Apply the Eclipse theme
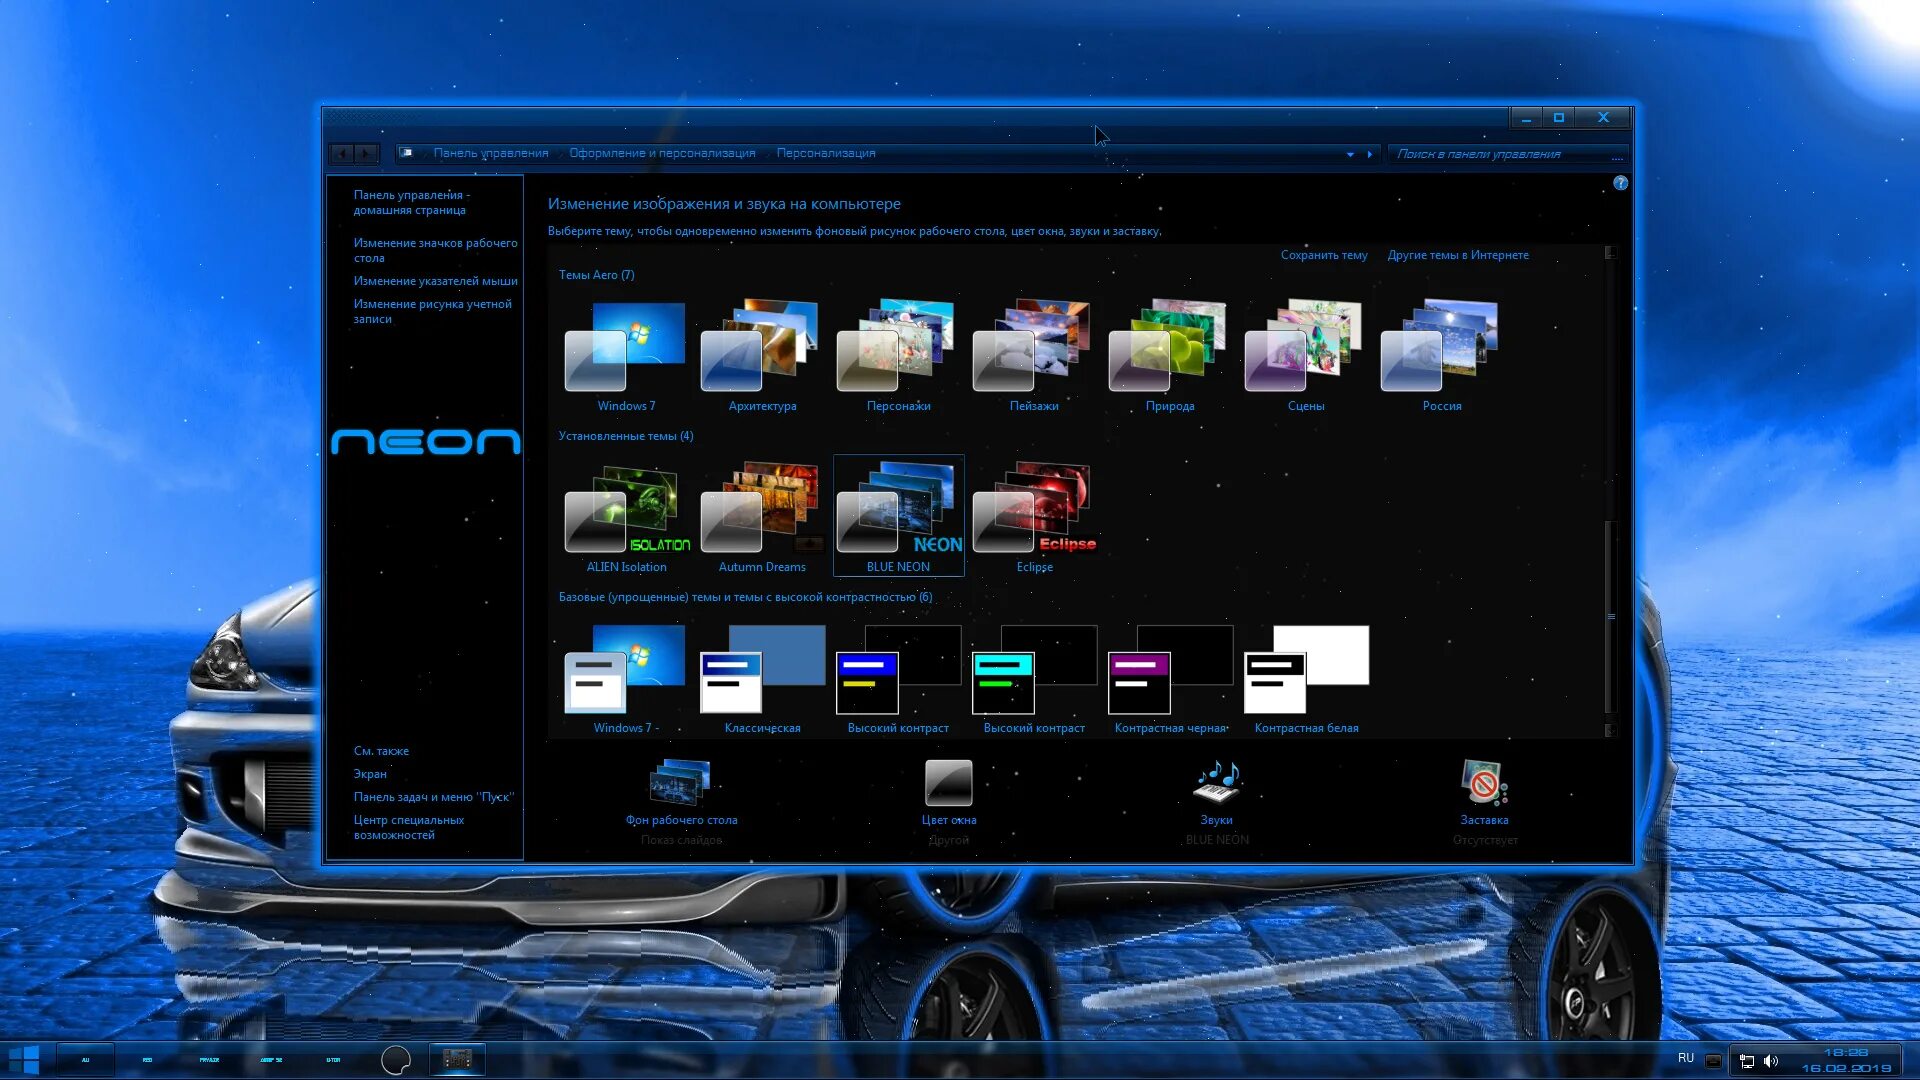The height and width of the screenshot is (1080, 1920). [1034, 516]
